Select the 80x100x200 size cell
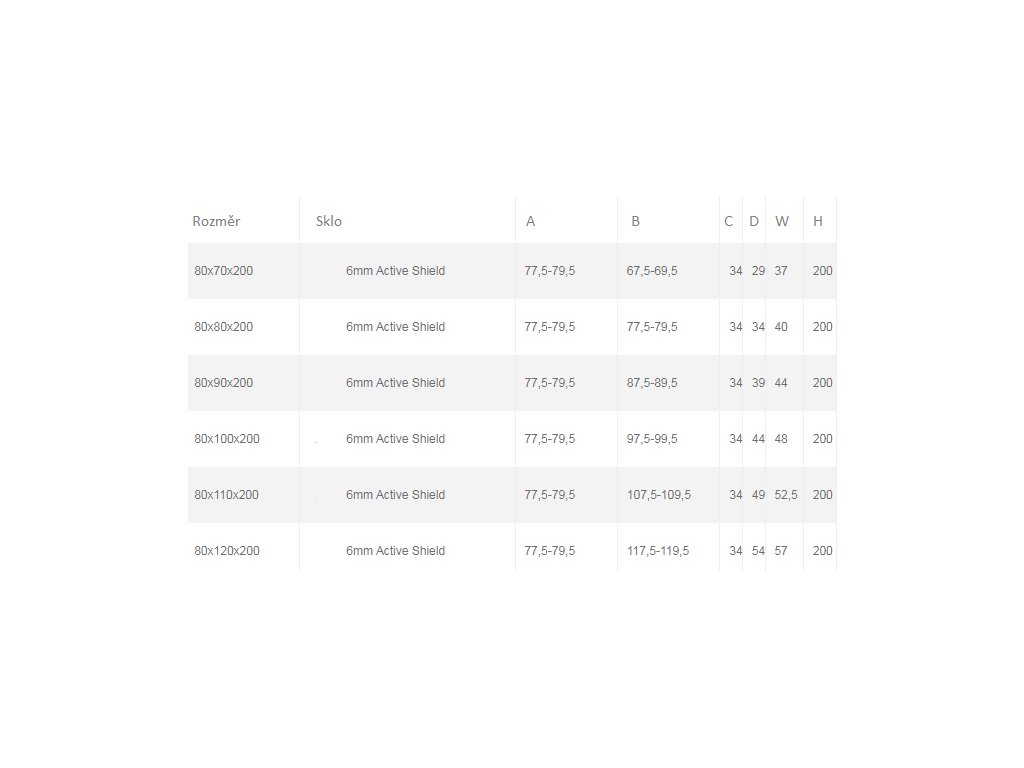 tap(227, 439)
